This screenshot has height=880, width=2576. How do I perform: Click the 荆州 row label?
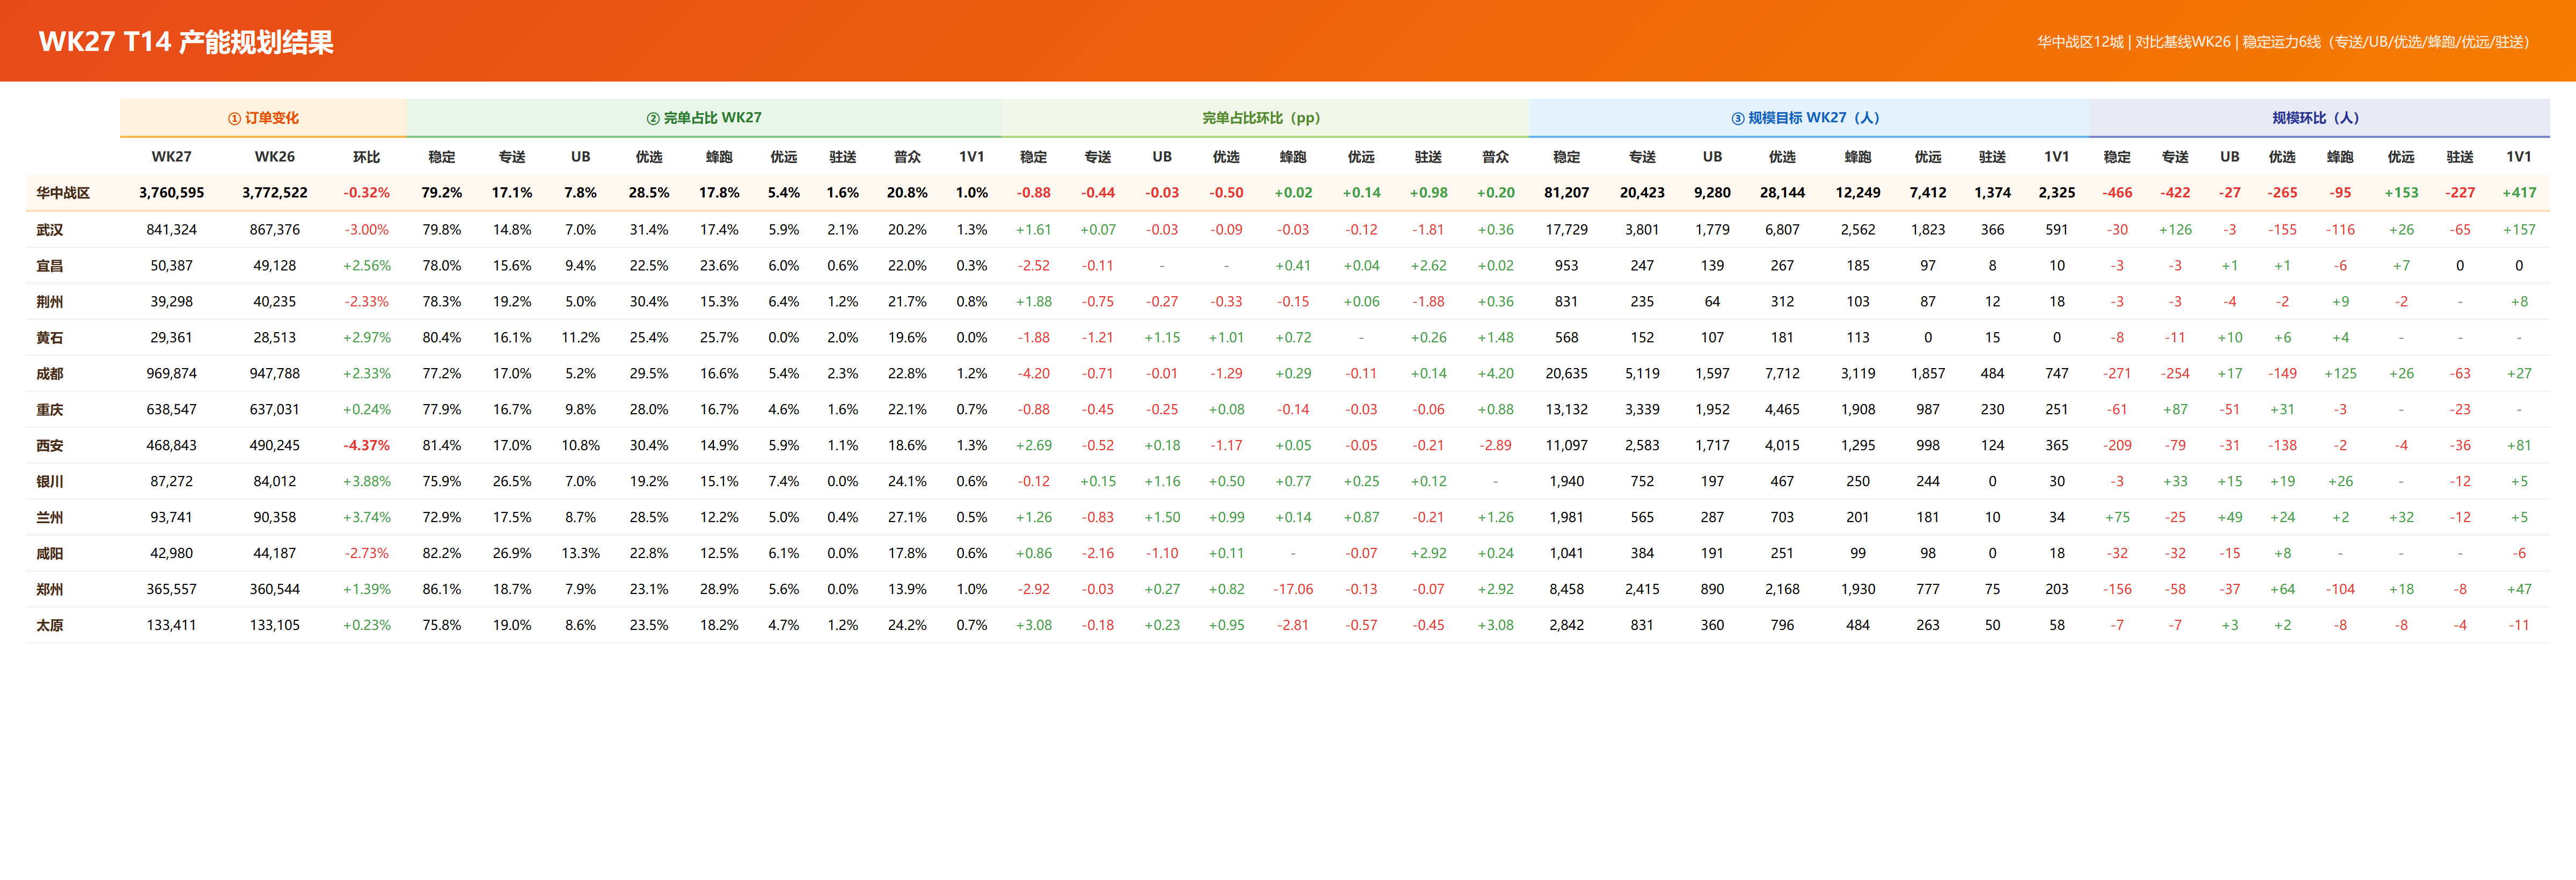(x=50, y=302)
